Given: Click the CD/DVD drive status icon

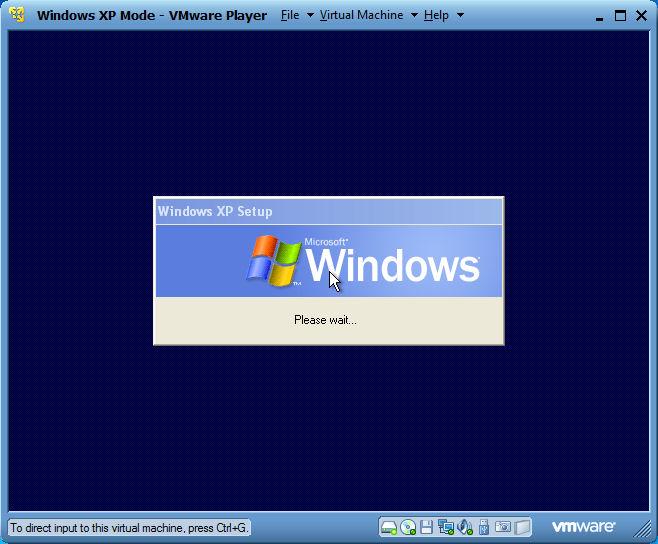Looking at the screenshot, I should pyautogui.click(x=408, y=527).
